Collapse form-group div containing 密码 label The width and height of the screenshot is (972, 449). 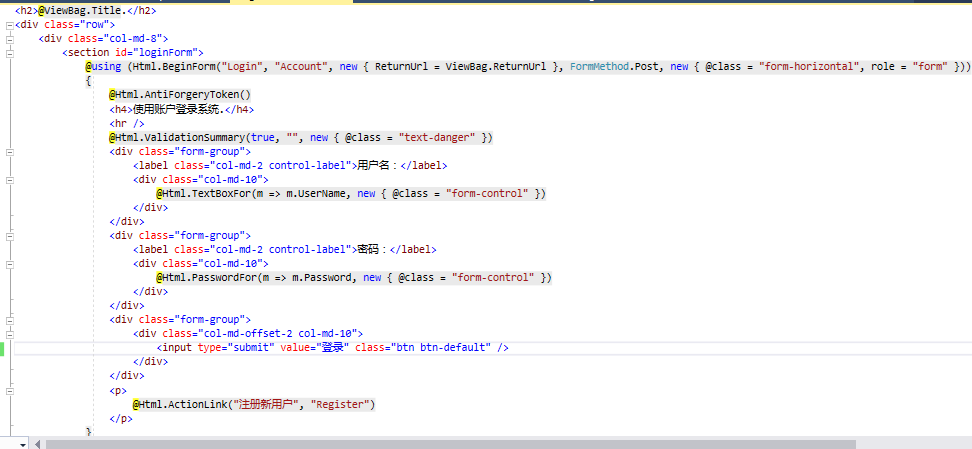coord(9,236)
